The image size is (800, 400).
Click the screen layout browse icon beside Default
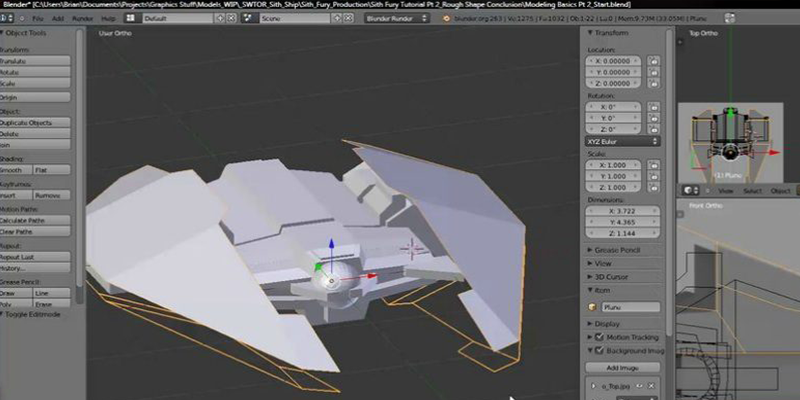pos(131,18)
